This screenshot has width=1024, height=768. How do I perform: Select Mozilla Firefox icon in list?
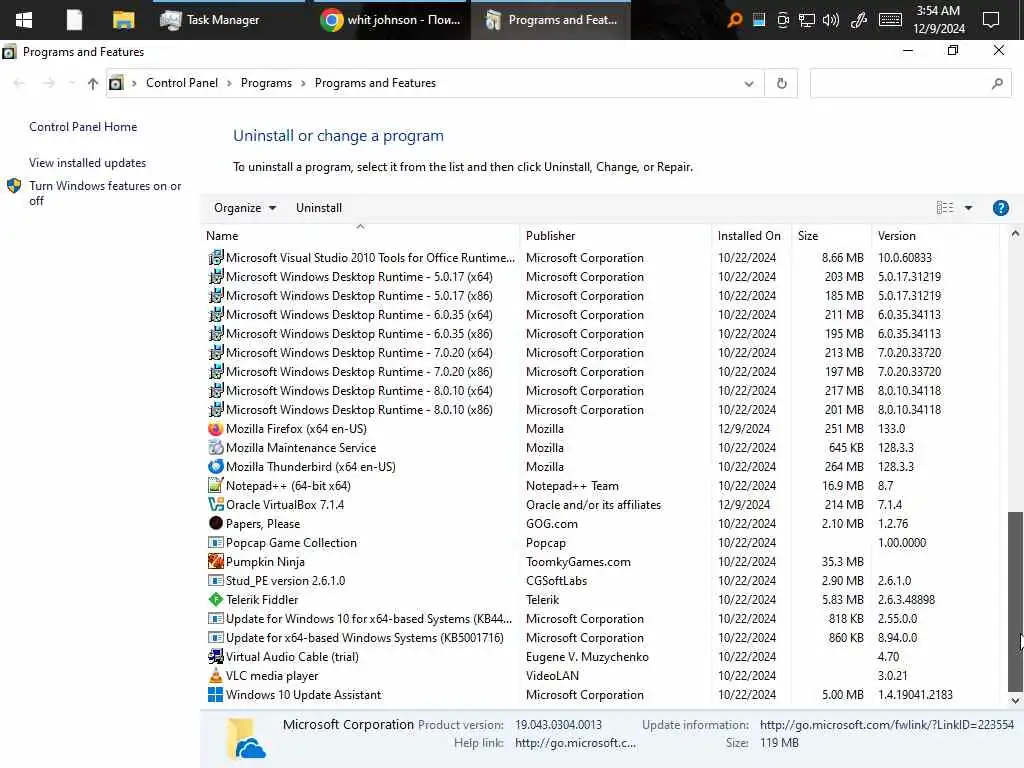pyautogui.click(x=216, y=429)
